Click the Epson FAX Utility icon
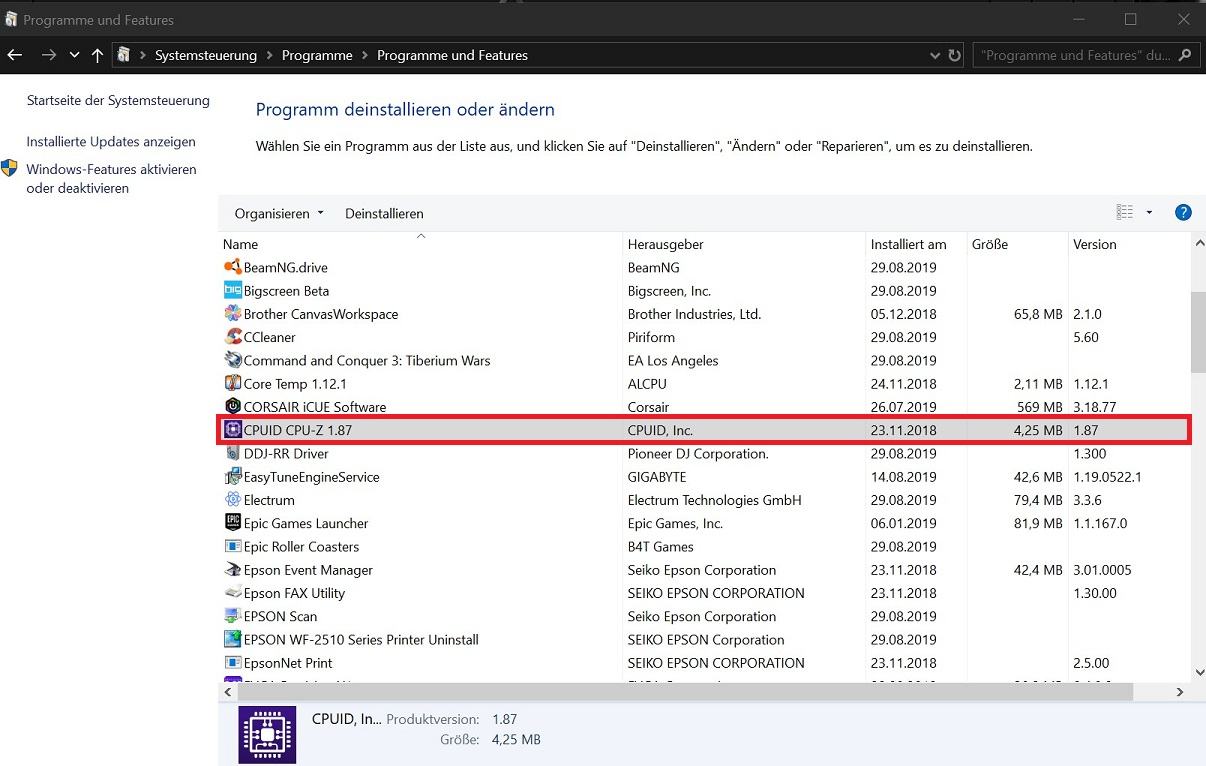 pyautogui.click(x=232, y=593)
